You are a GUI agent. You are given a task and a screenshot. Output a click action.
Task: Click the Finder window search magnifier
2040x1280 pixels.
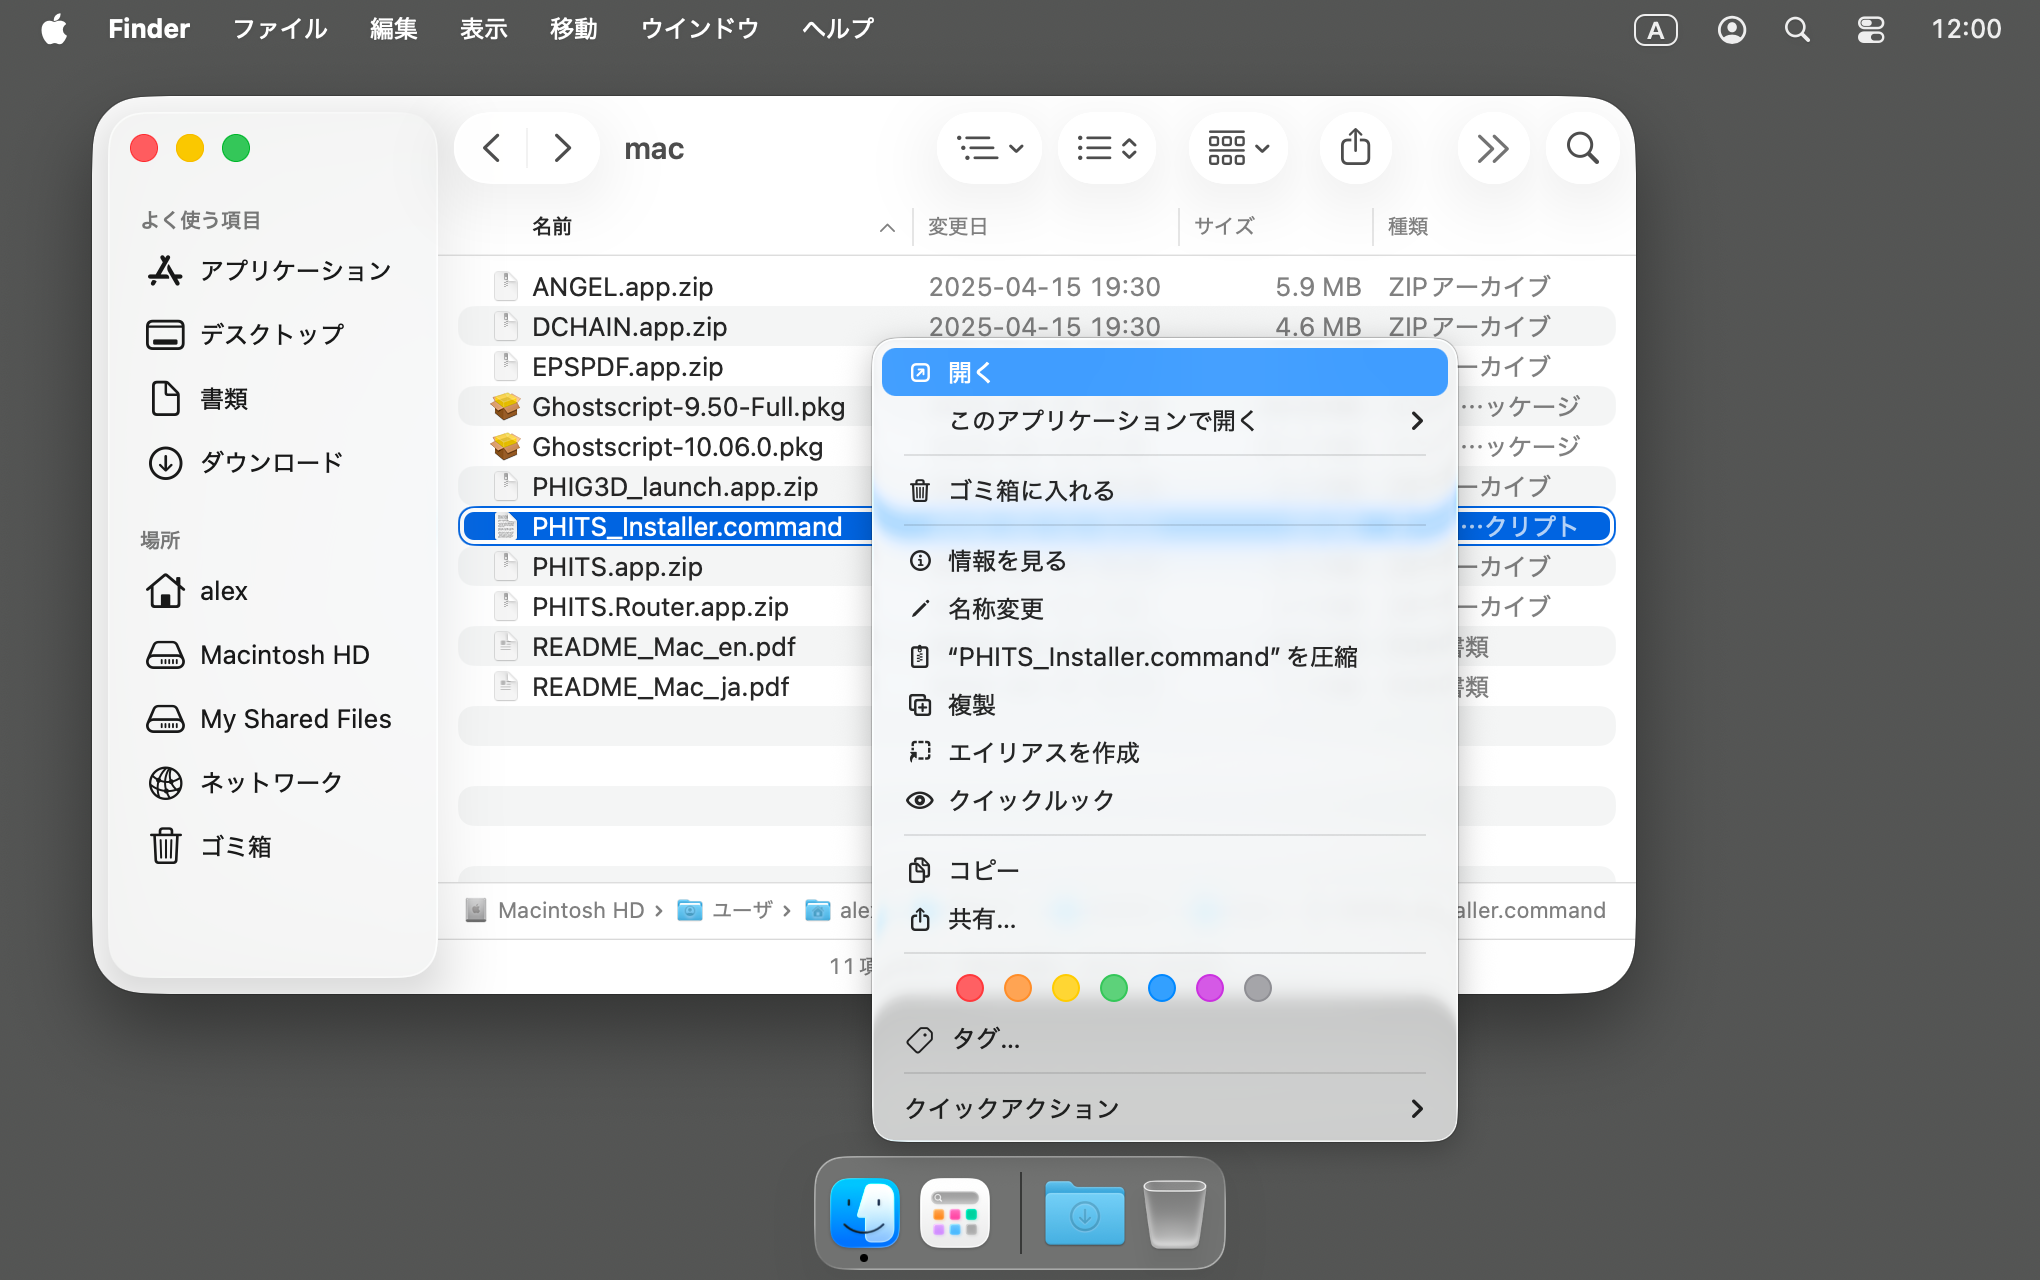(x=1582, y=148)
